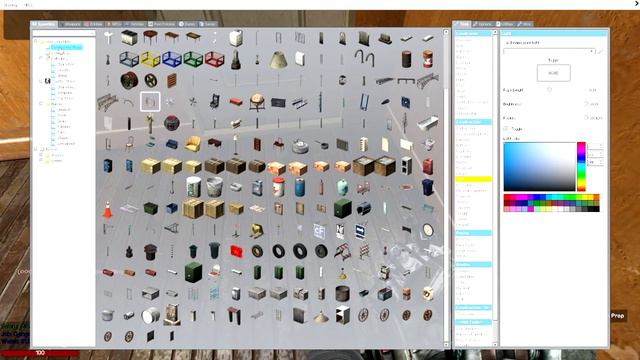Switch to the Options tab
Screen dimensions: 640x360
pos(482,24)
